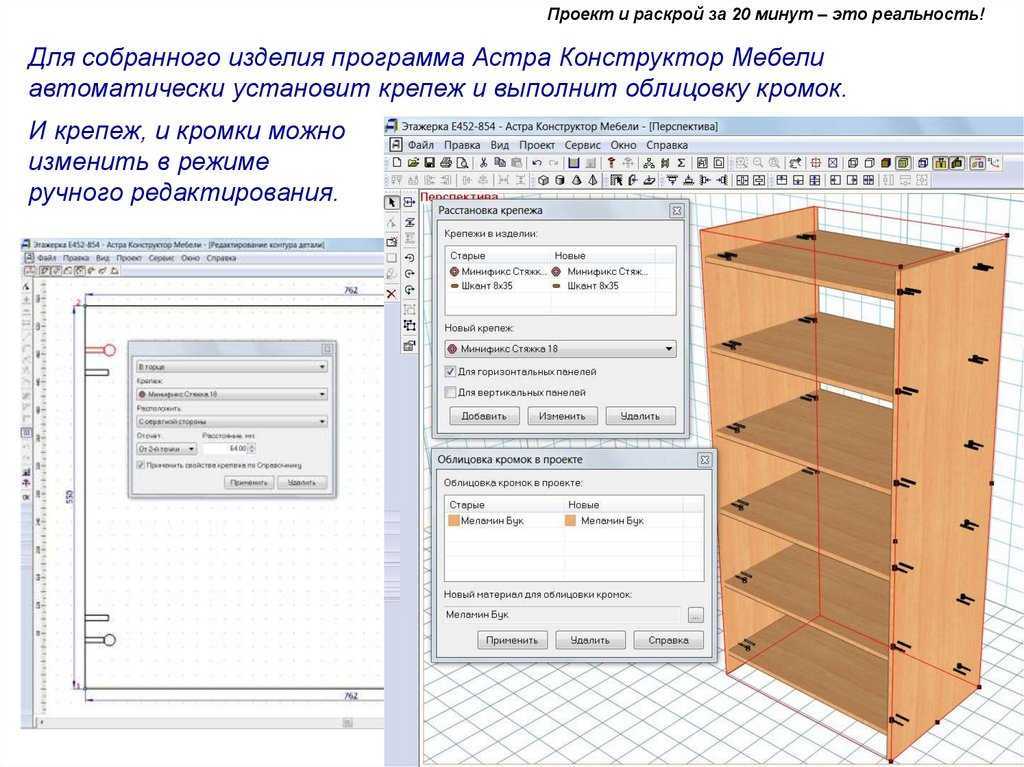Close the Расстановка крепежа dialog
This screenshot has width=1024, height=767.
coord(677,210)
